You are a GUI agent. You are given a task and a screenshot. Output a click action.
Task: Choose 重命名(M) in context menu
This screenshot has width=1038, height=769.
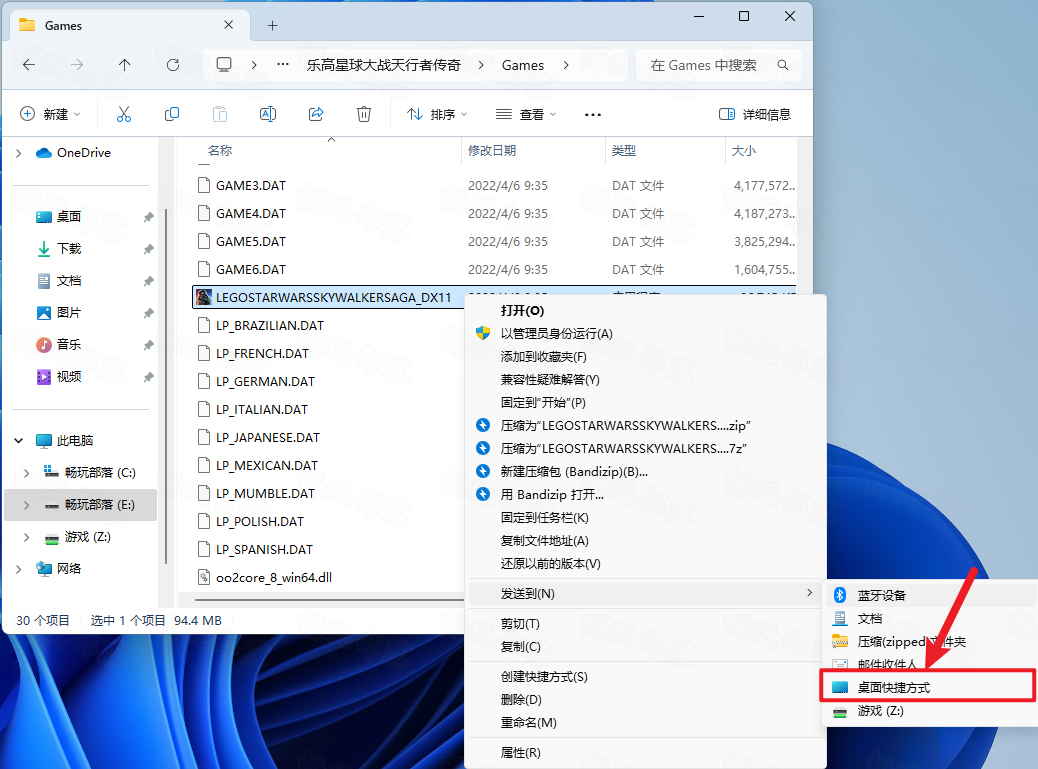coord(645,723)
